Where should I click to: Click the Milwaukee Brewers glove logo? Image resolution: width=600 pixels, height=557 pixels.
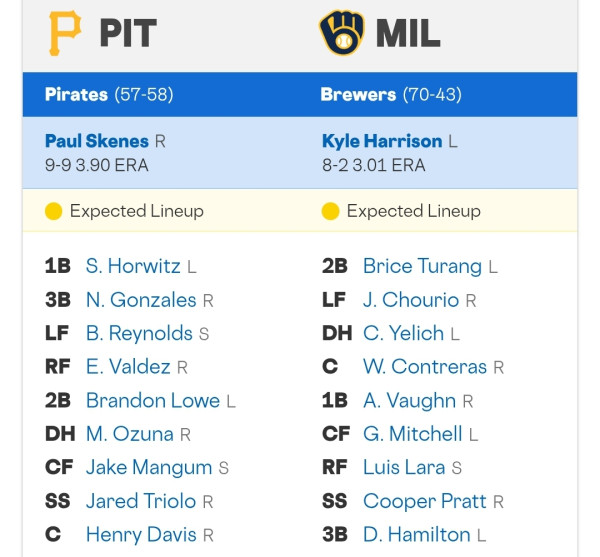click(342, 33)
